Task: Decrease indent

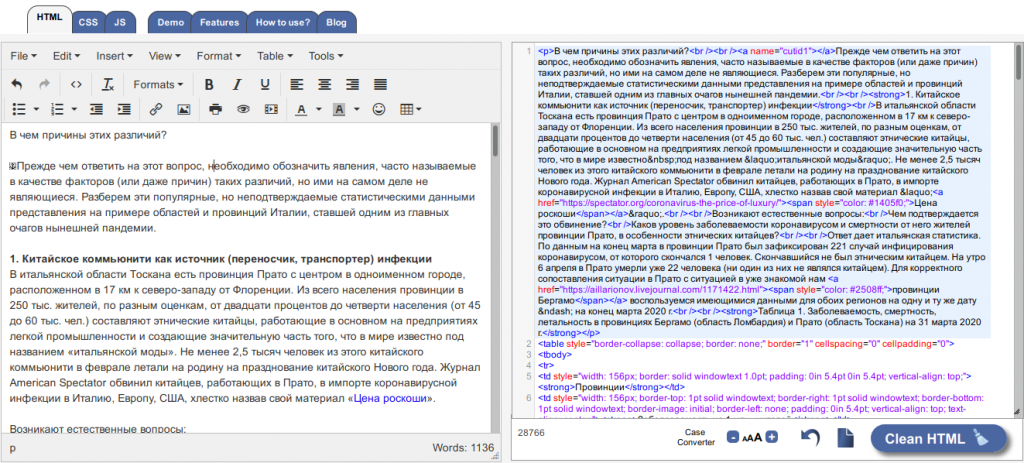Action: tap(96, 109)
